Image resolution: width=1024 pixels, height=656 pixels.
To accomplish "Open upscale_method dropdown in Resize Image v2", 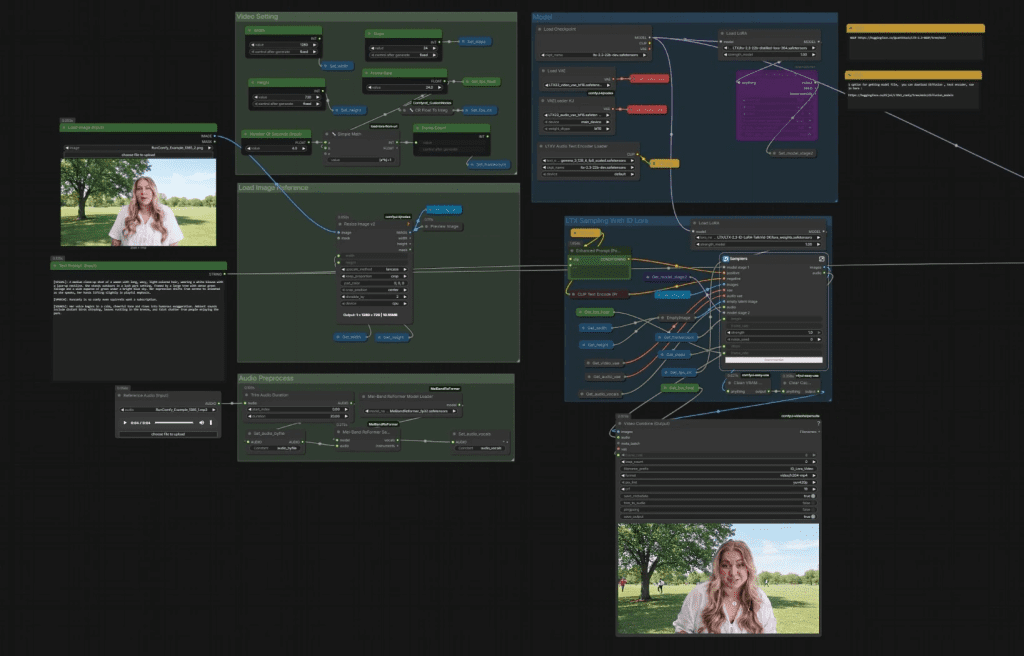I will pyautogui.click(x=376, y=269).
